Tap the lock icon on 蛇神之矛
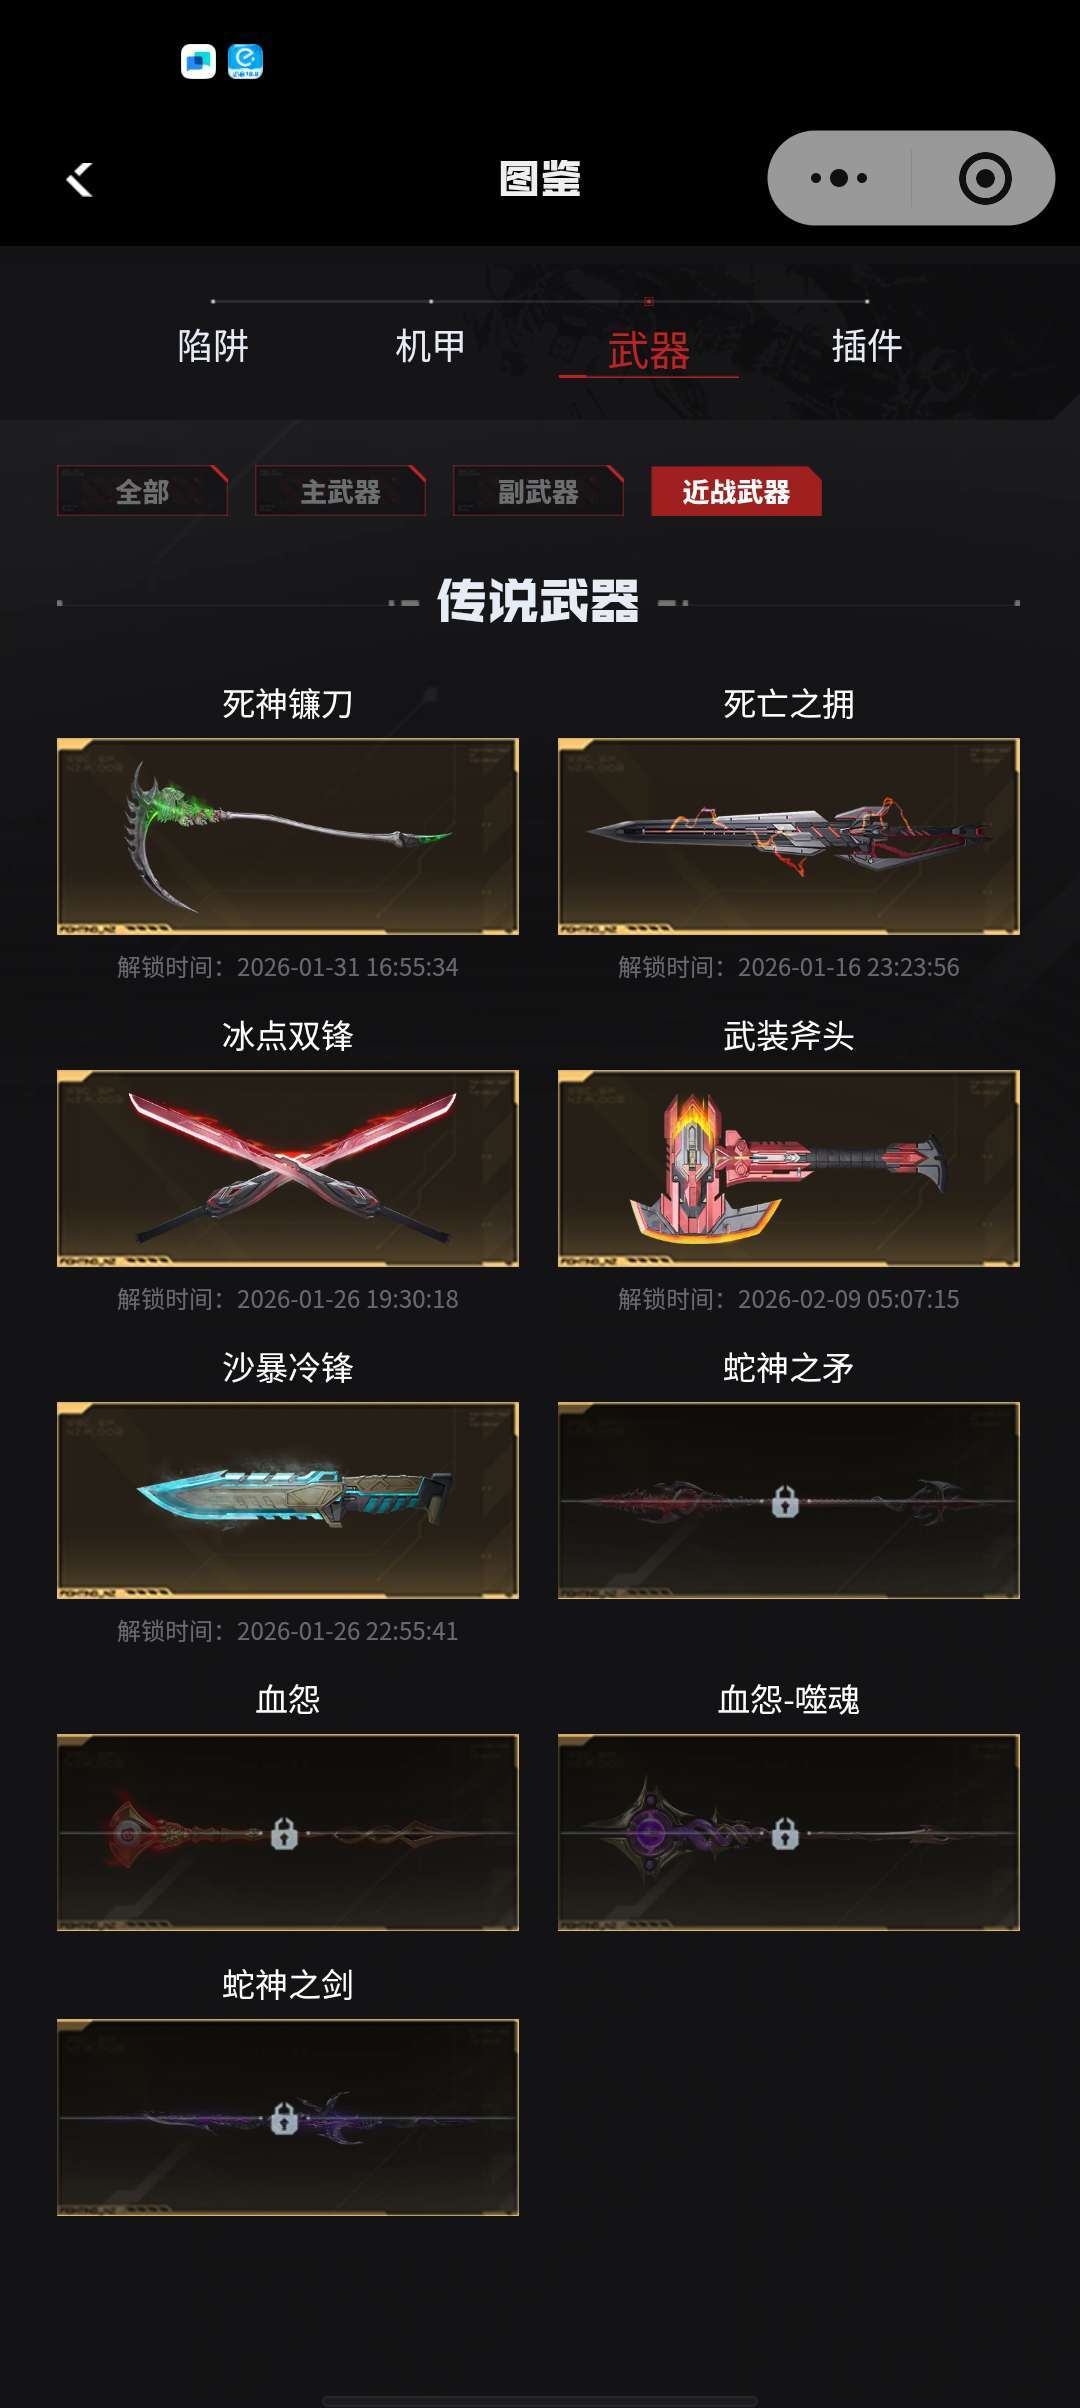The width and height of the screenshot is (1080, 2408). [785, 1501]
